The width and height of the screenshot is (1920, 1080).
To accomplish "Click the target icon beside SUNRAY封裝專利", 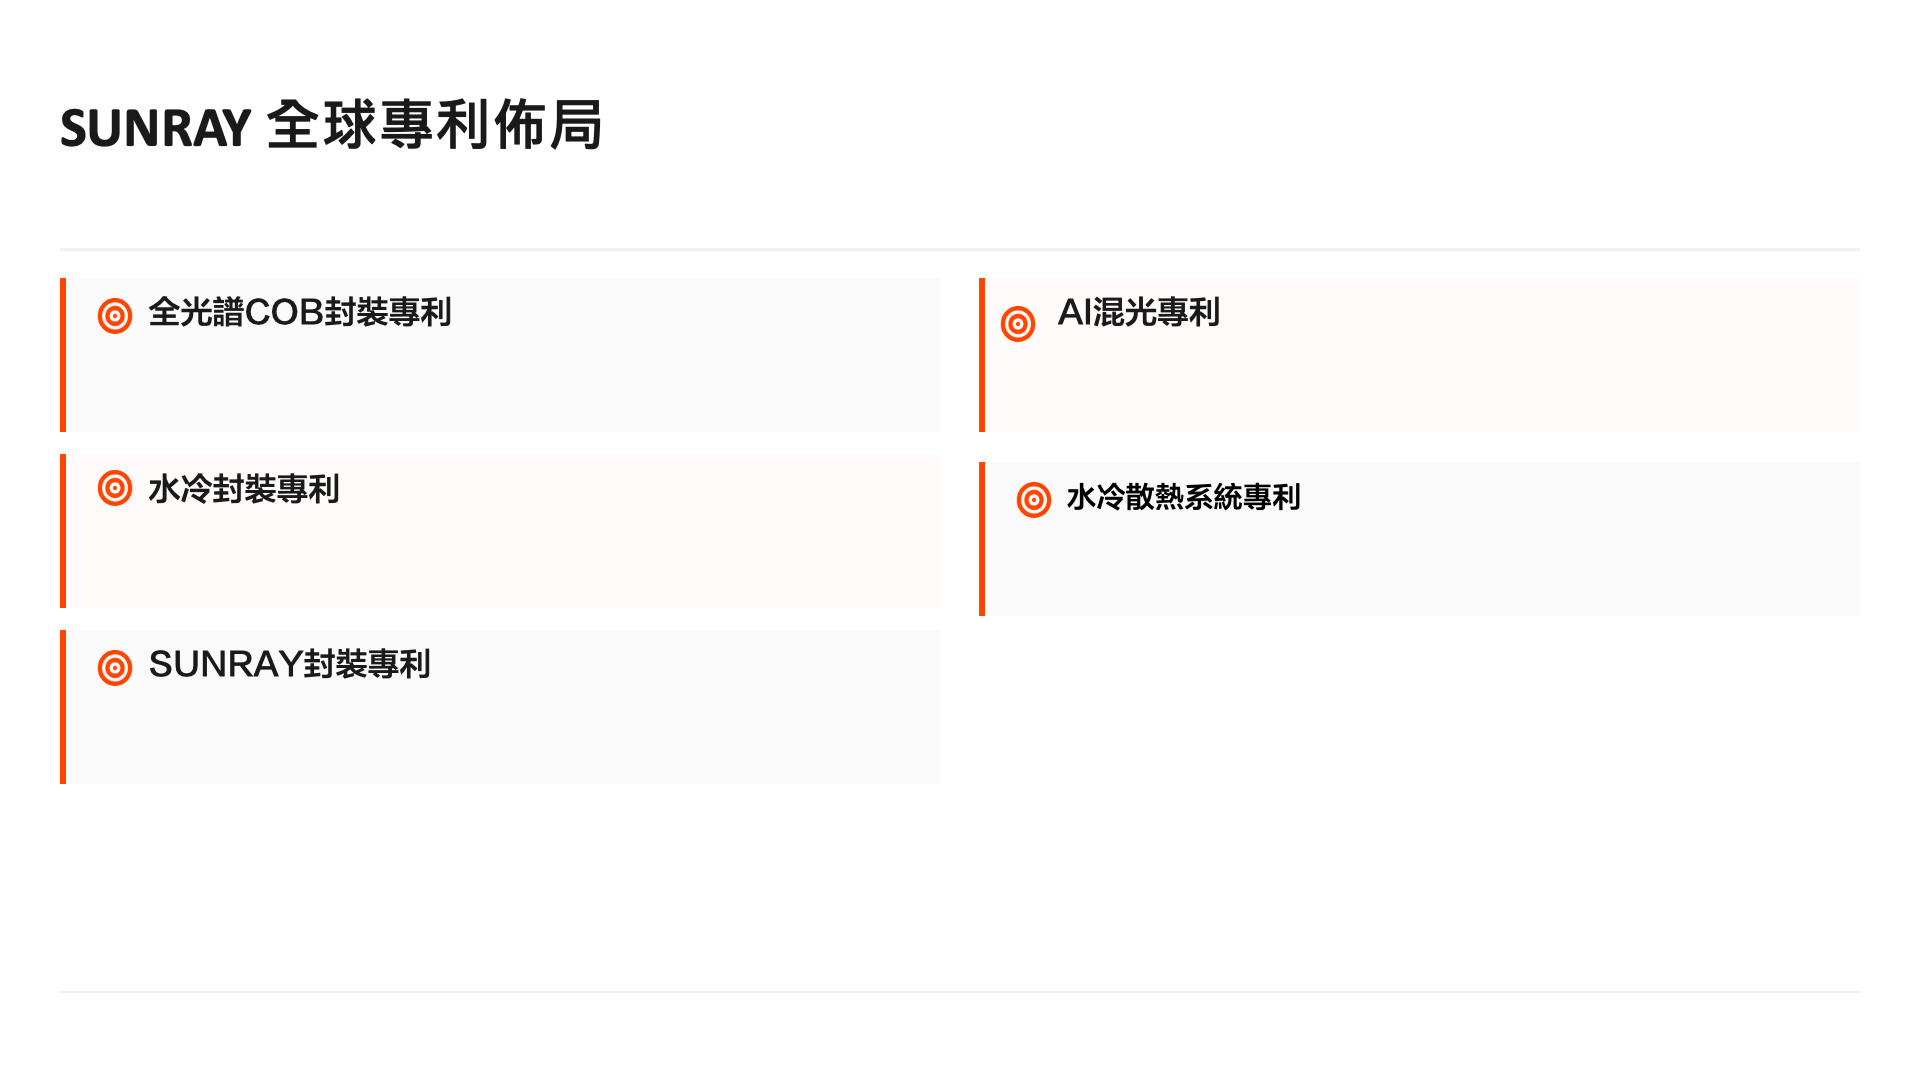I will tap(115, 667).
